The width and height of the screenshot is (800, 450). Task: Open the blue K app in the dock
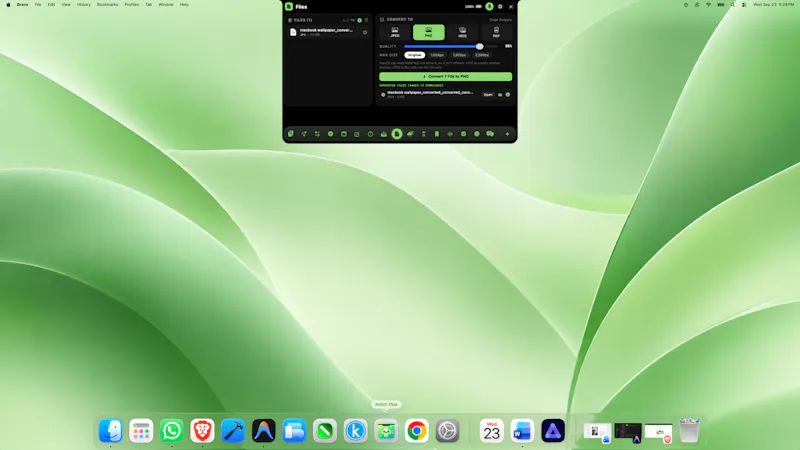[x=355, y=431]
